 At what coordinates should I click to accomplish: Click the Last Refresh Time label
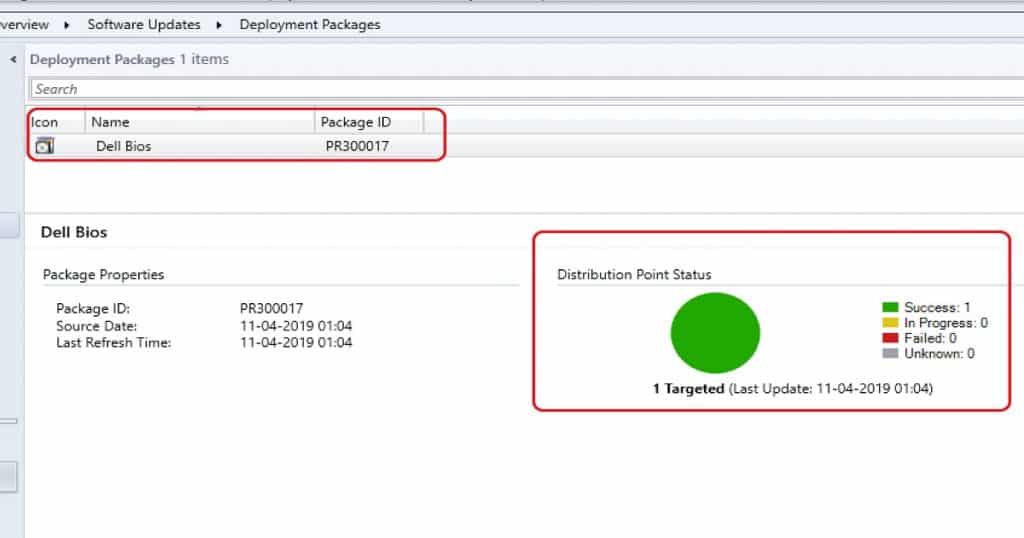tap(113, 343)
